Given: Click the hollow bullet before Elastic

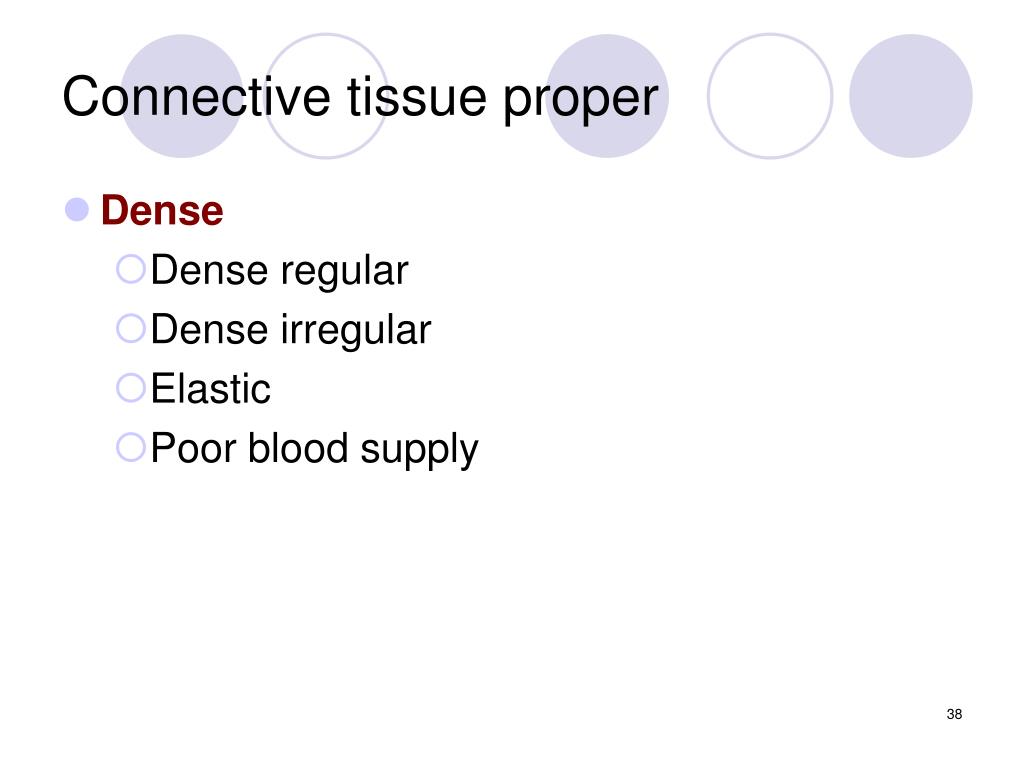Looking at the screenshot, I should 131,387.
